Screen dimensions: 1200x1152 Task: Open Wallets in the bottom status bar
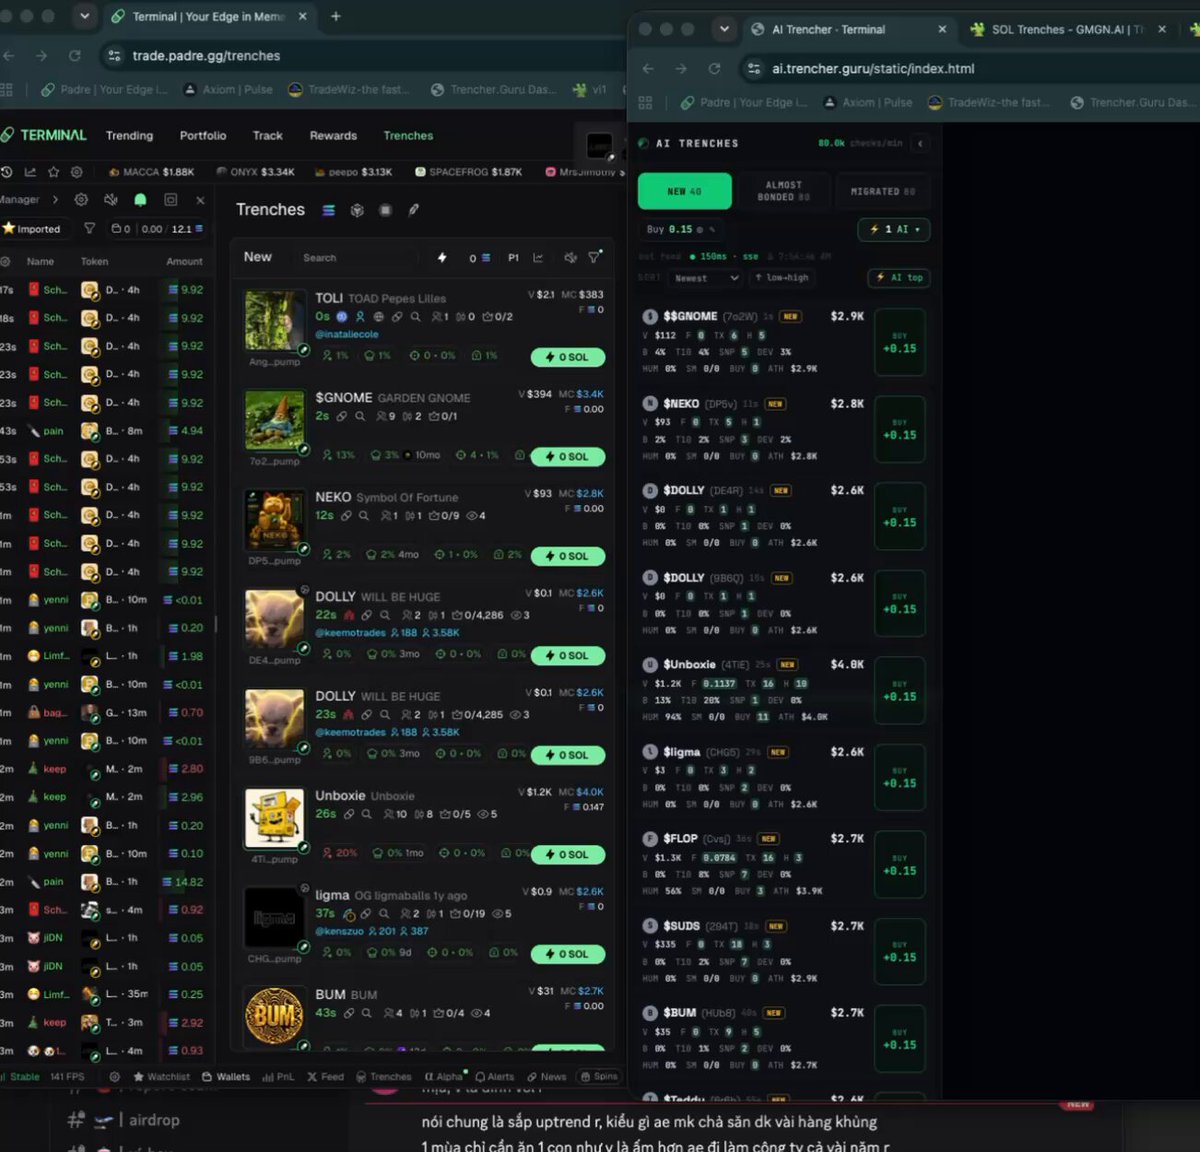pyautogui.click(x=226, y=1077)
